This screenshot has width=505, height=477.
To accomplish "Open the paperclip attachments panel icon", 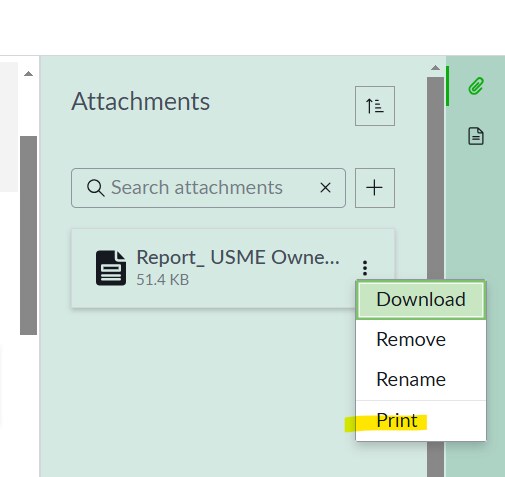I will click(476, 86).
